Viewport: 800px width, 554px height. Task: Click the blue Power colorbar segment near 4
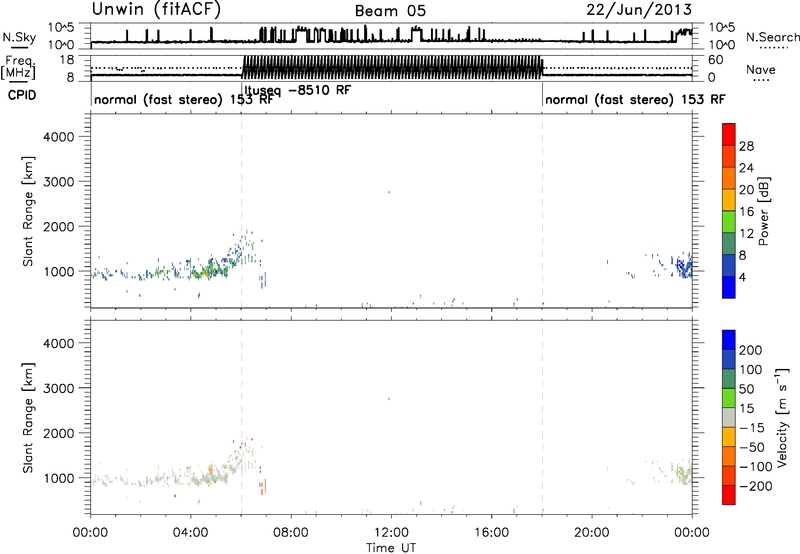pyautogui.click(x=729, y=287)
